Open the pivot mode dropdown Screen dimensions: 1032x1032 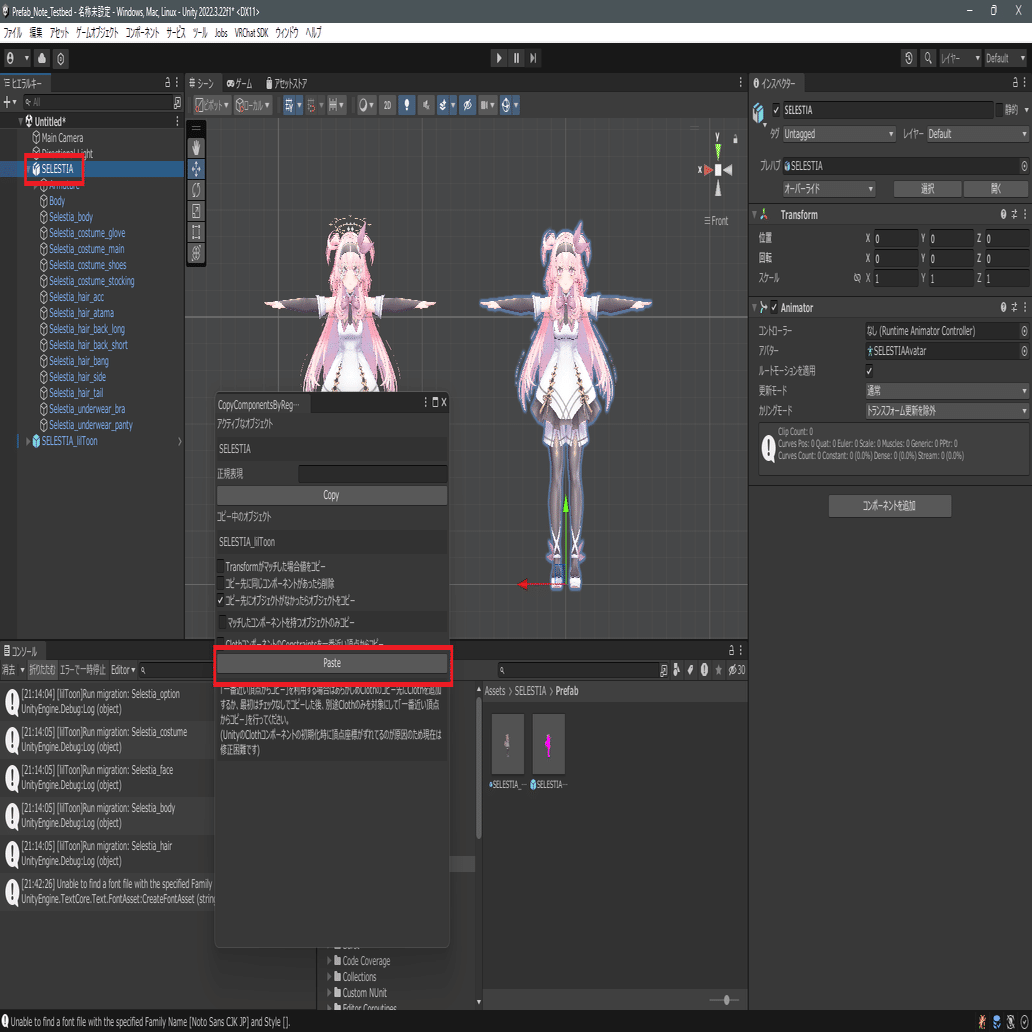[x=212, y=105]
